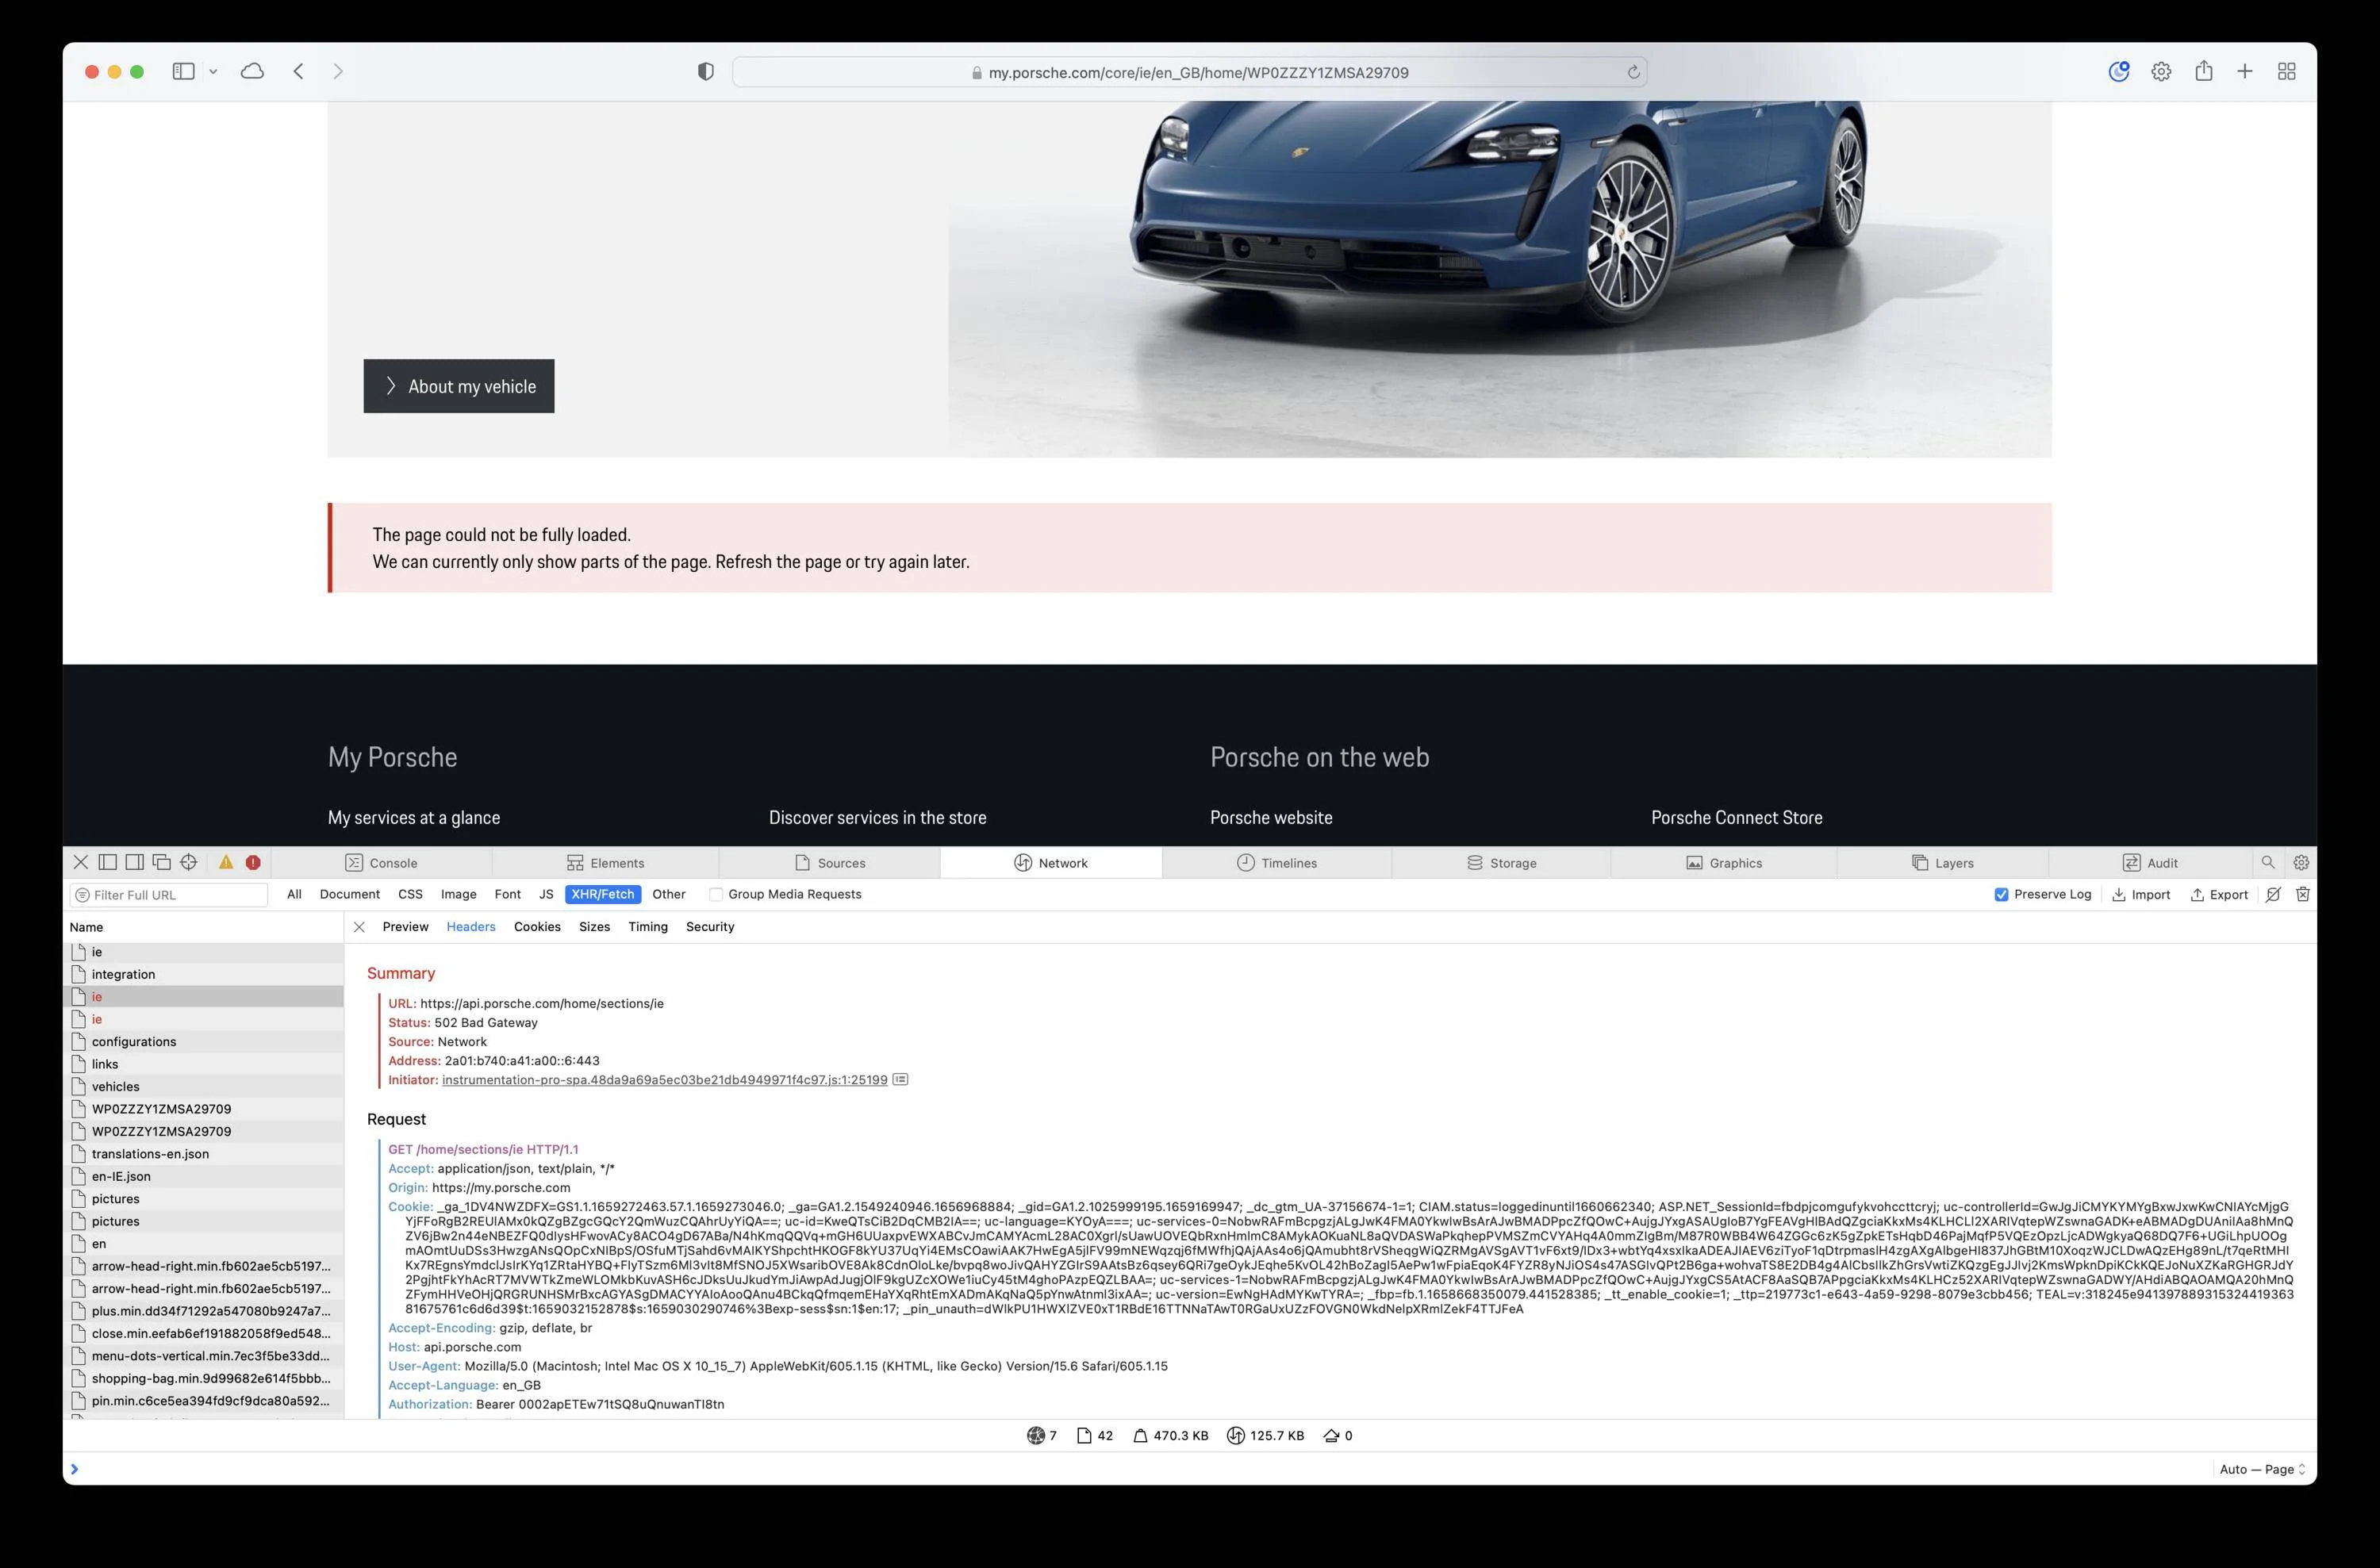Screen dimensions: 2380x1568
Task: Enable Group Media Requests checkbox
Action: (716, 895)
